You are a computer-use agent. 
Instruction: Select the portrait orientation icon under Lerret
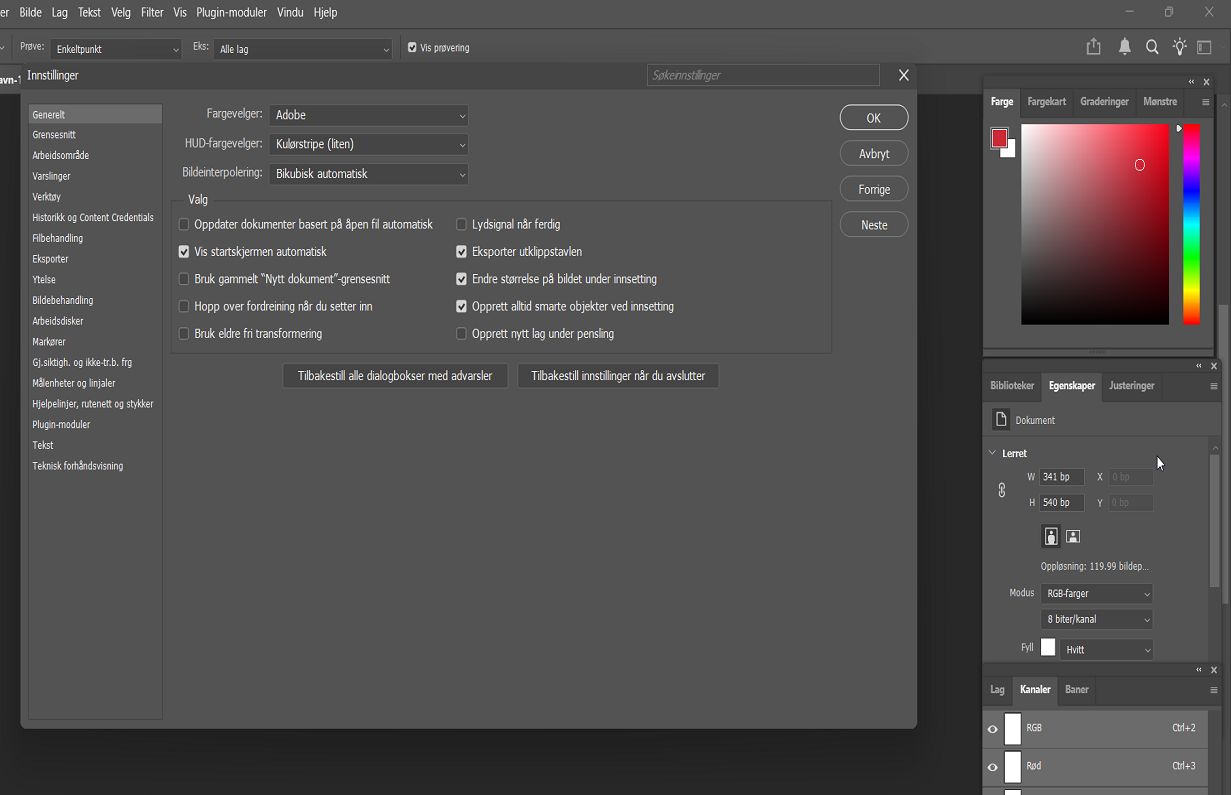pyautogui.click(x=1050, y=536)
